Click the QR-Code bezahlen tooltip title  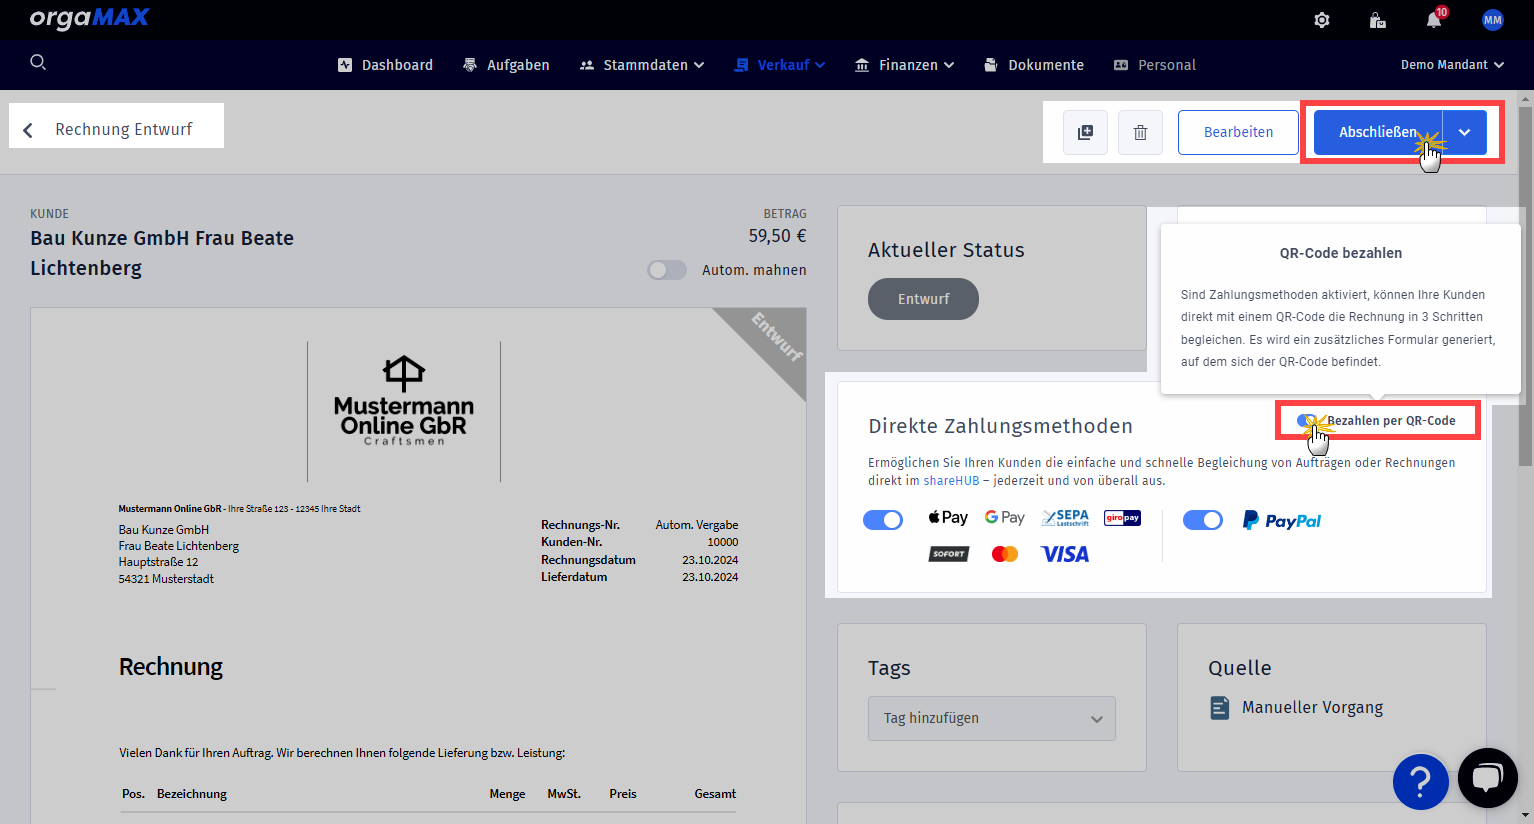[1341, 253]
